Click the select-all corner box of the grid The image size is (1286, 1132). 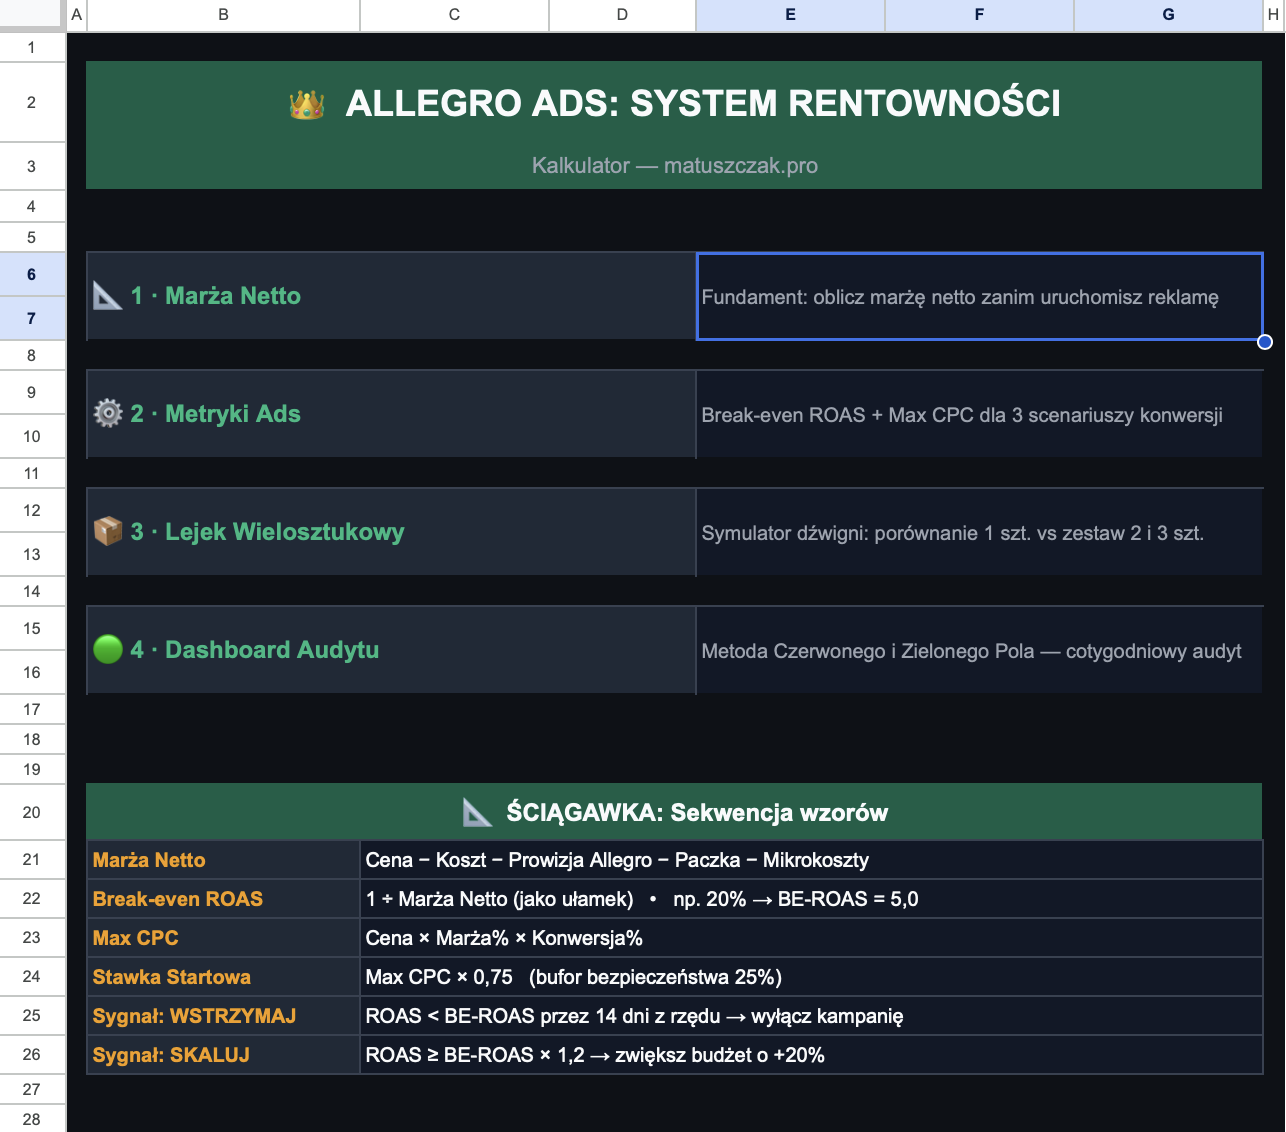coord(32,15)
